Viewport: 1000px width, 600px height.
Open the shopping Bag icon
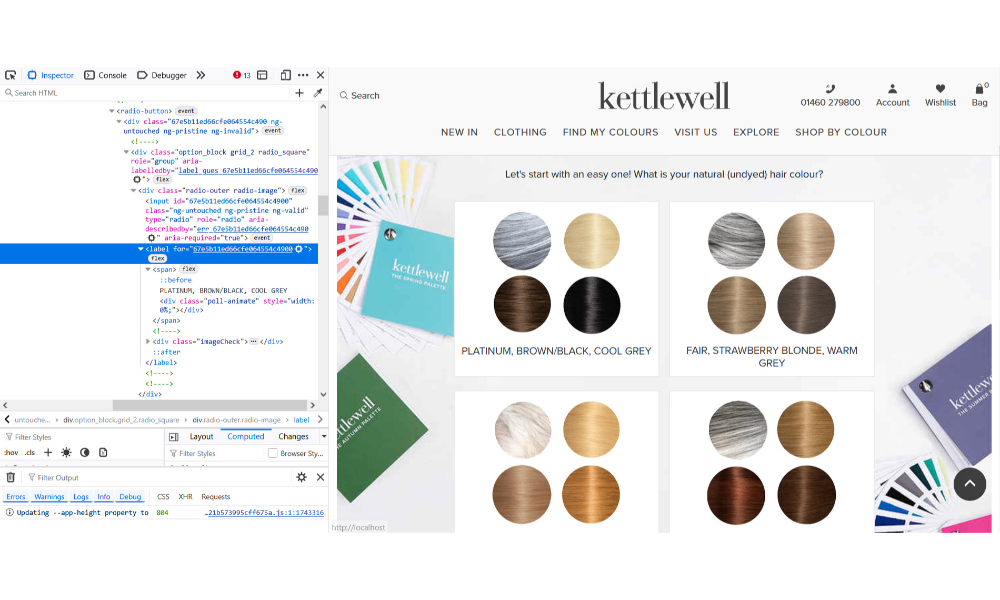980,89
